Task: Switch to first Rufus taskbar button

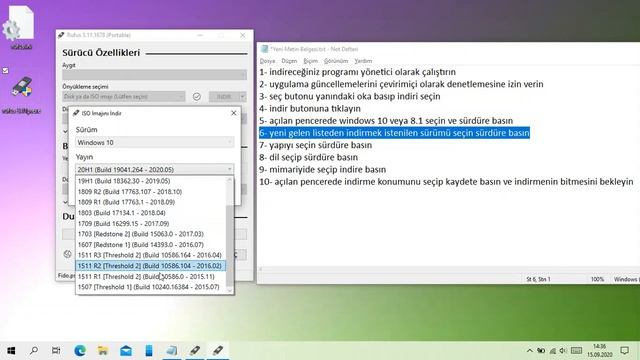Action: [195, 350]
